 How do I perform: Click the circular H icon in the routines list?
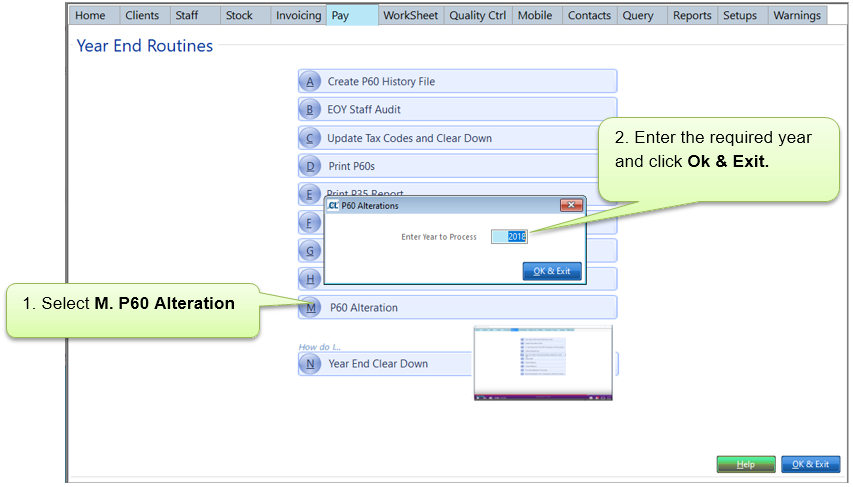point(310,279)
